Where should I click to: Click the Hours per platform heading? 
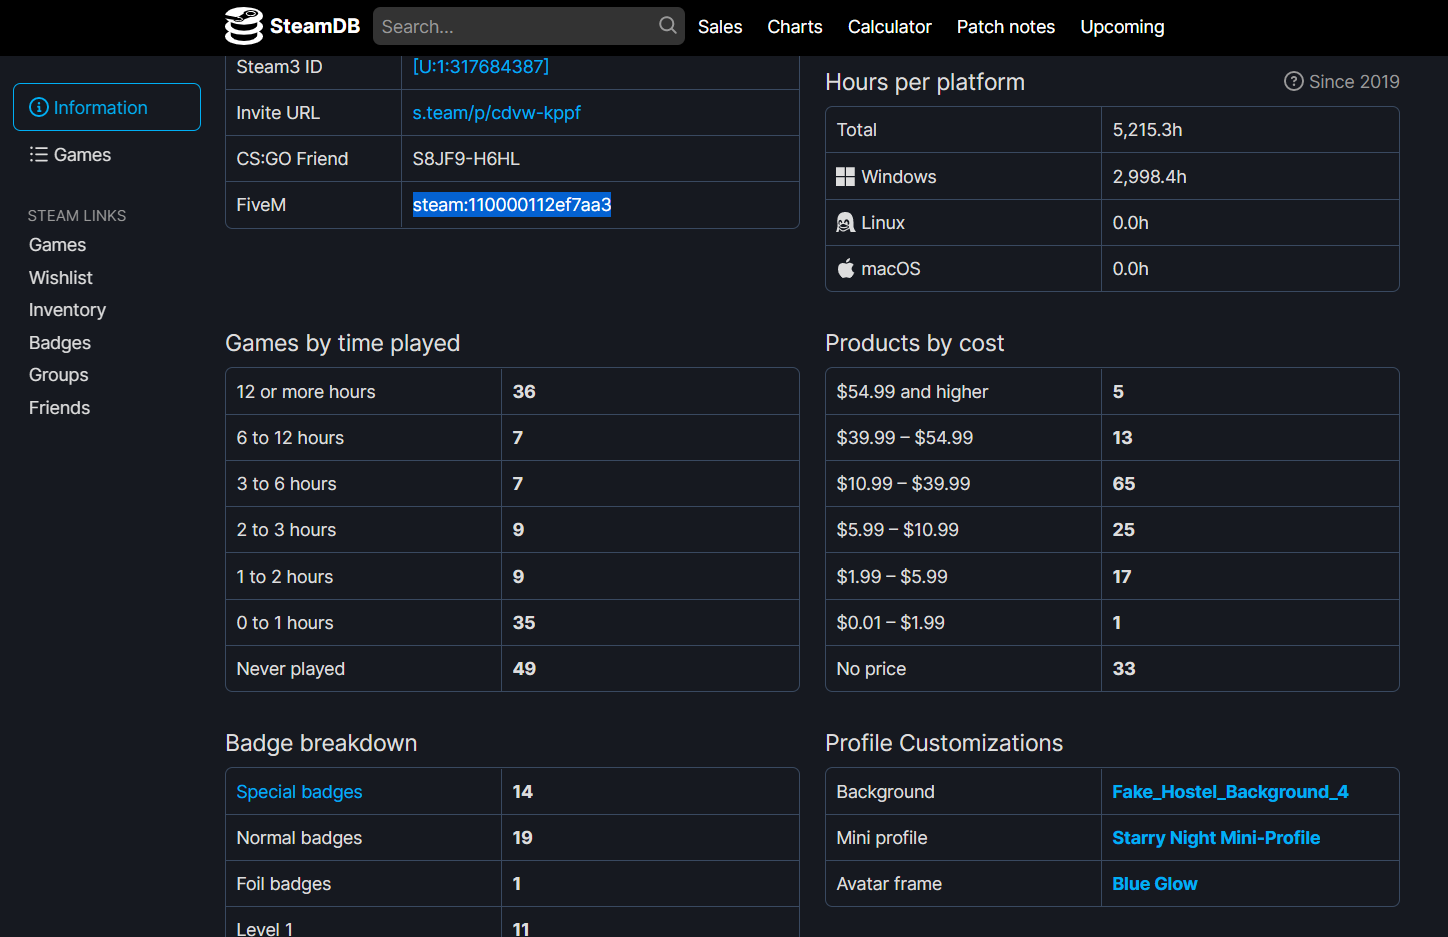tap(925, 82)
